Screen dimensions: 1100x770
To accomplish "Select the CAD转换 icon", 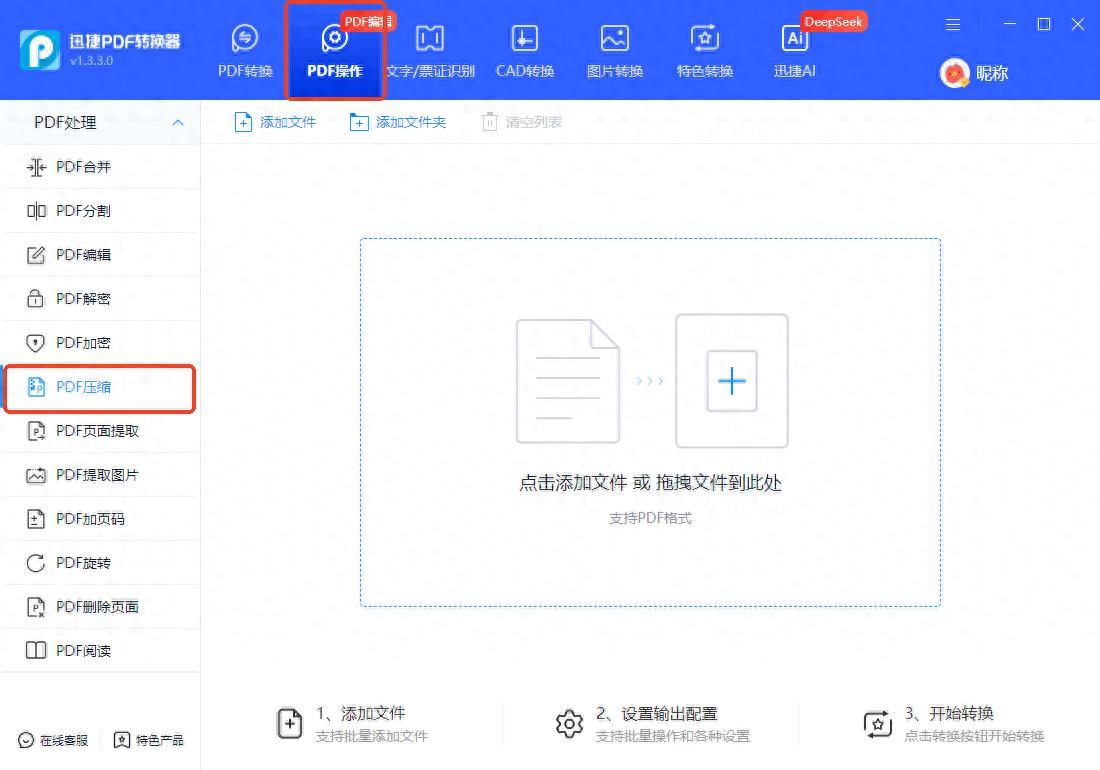I will pos(524,40).
